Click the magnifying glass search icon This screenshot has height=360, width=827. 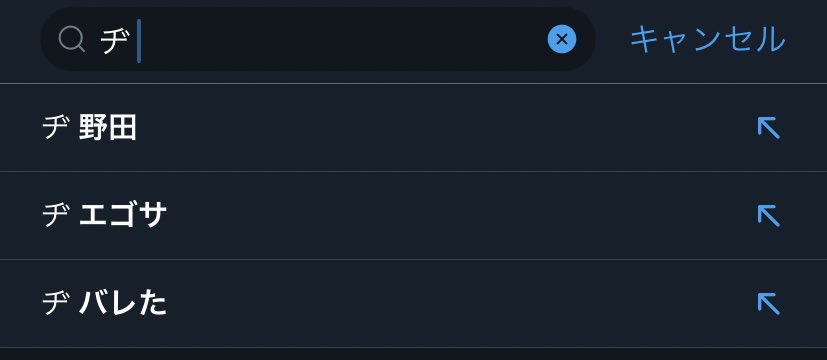coord(72,40)
